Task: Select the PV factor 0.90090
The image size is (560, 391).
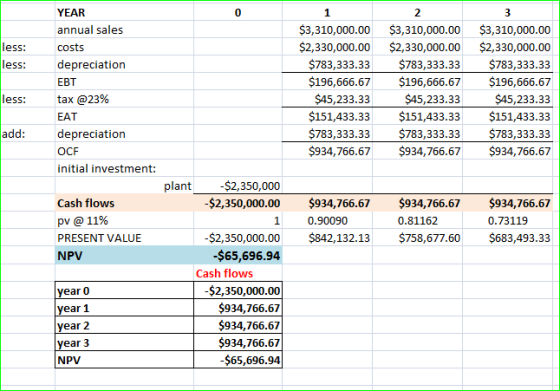Action: [x=327, y=221]
